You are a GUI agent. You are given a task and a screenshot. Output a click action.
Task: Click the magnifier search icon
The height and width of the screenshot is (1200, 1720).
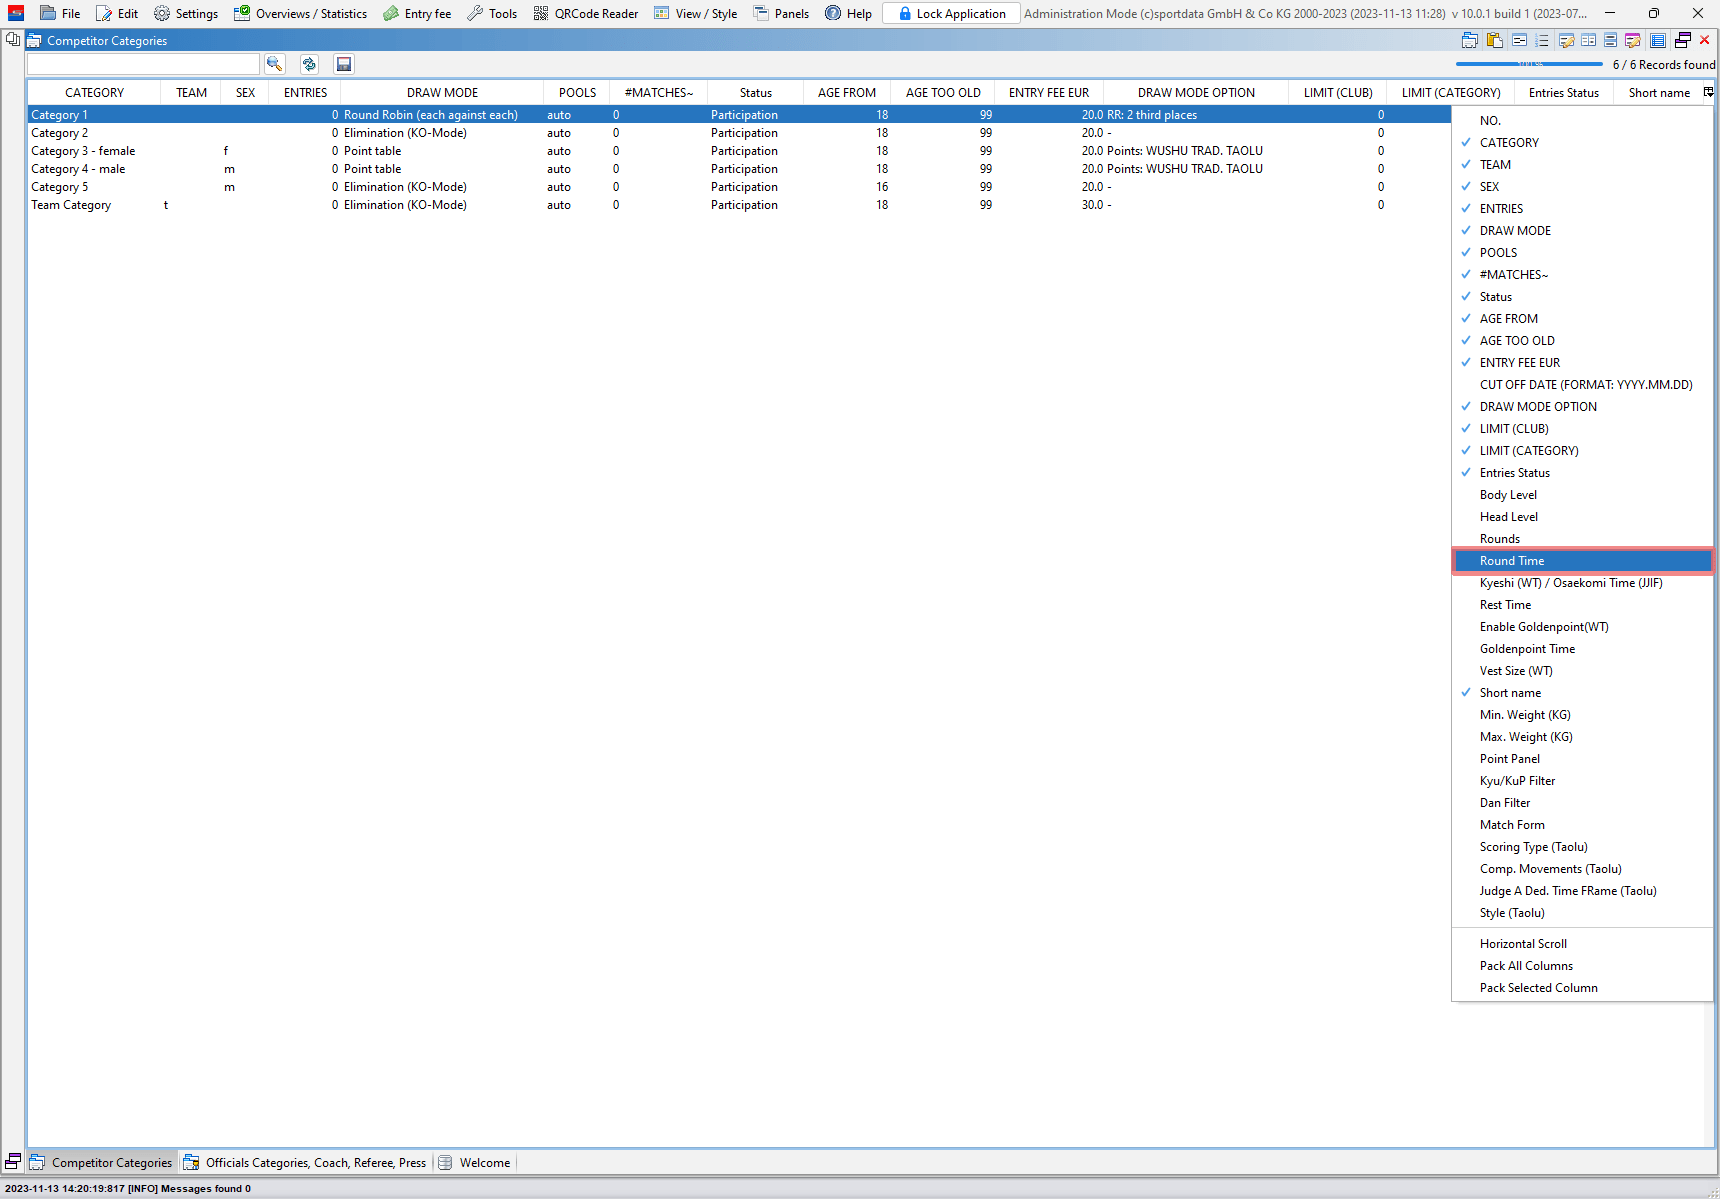pyautogui.click(x=275, y=64)
